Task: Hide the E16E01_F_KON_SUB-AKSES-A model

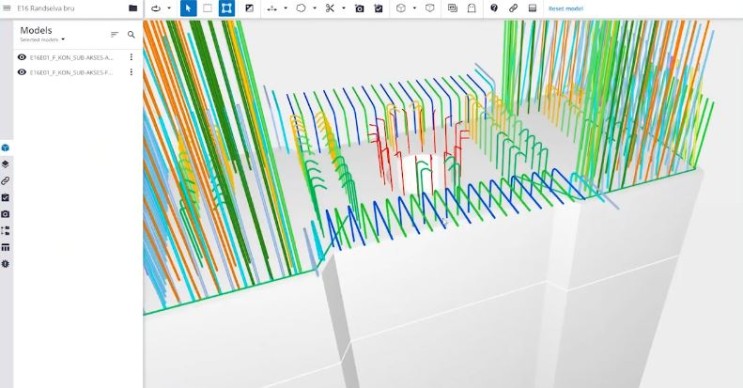Action: tap(21, 57)
